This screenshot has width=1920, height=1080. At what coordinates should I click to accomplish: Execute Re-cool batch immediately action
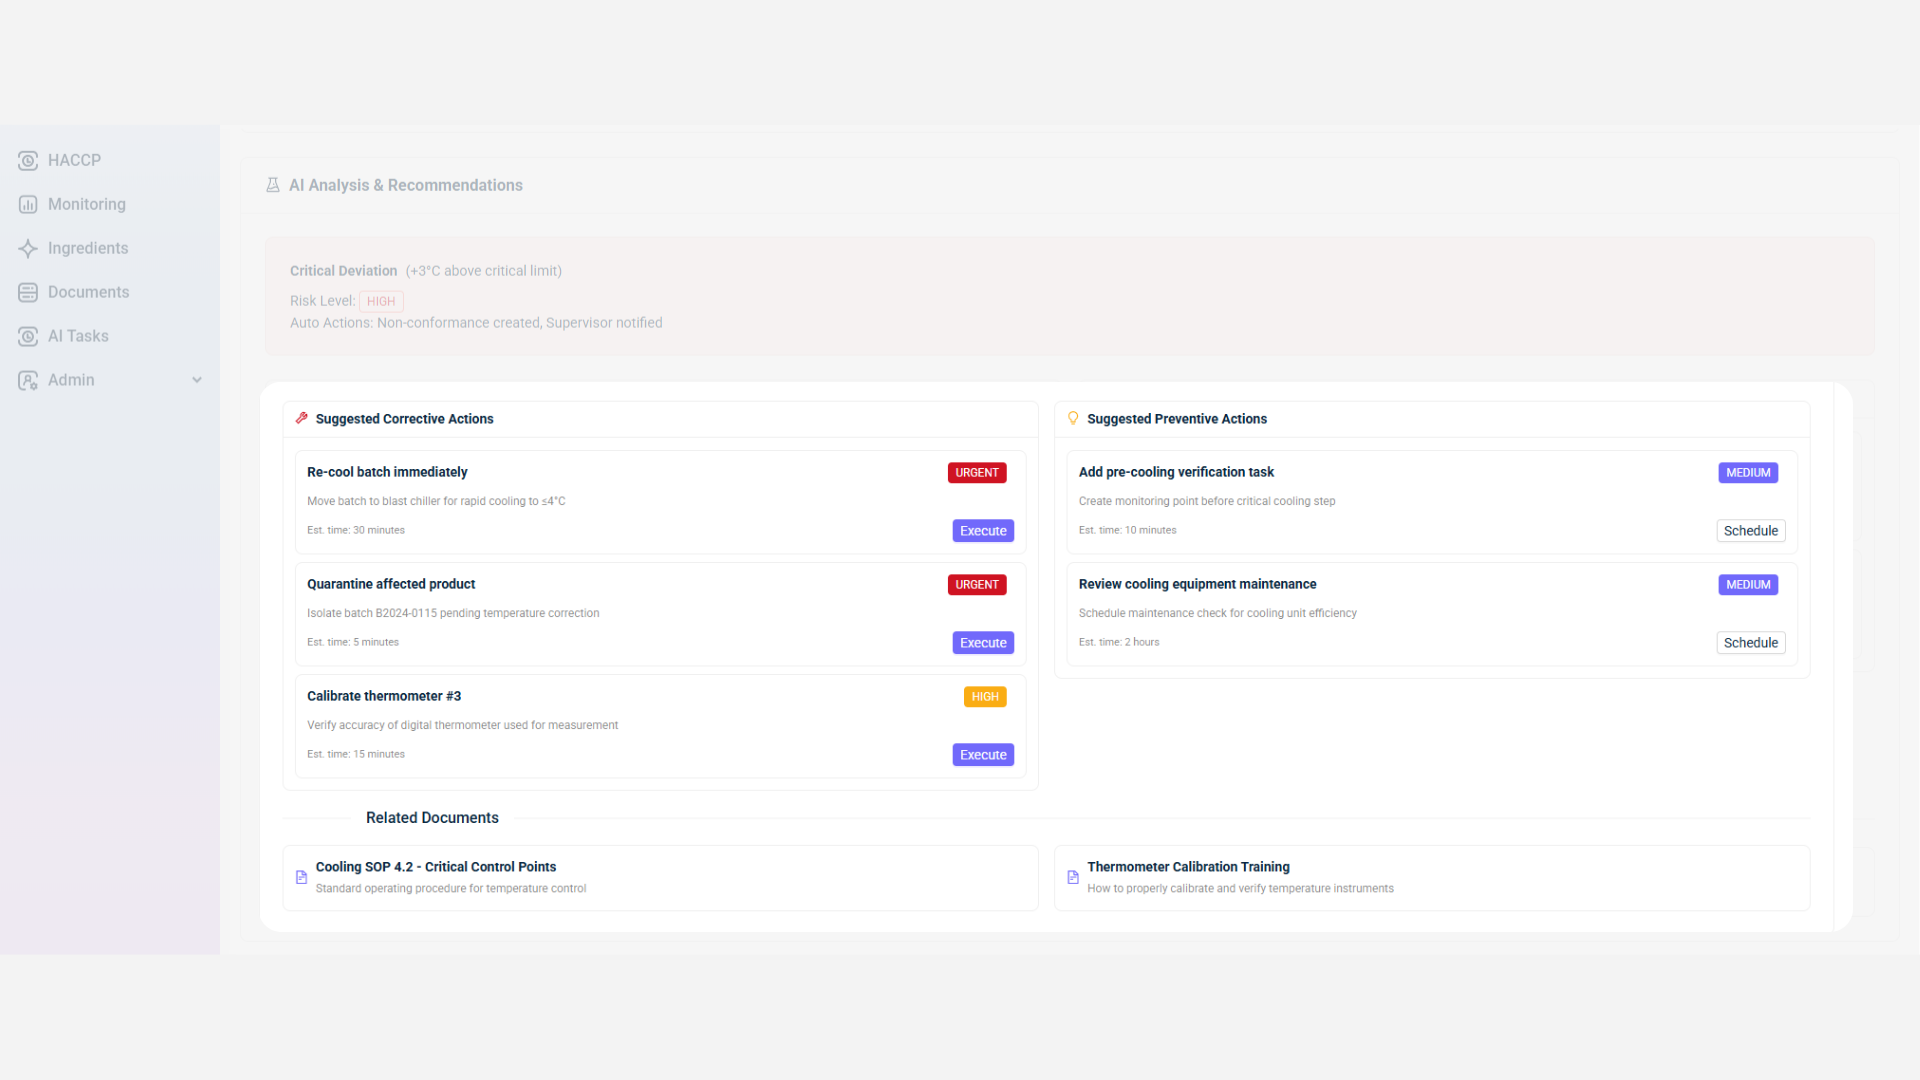point(982,531)
